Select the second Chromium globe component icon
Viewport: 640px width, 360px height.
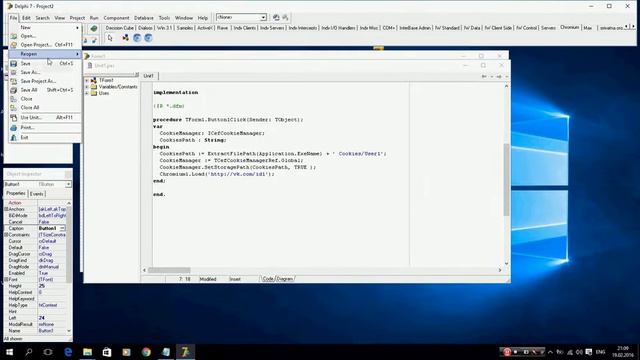coord(148,38)
